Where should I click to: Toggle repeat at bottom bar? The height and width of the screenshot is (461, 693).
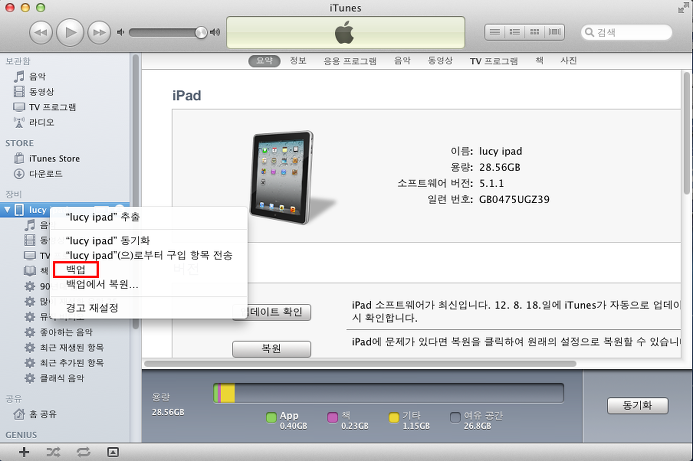click(83, 452)
